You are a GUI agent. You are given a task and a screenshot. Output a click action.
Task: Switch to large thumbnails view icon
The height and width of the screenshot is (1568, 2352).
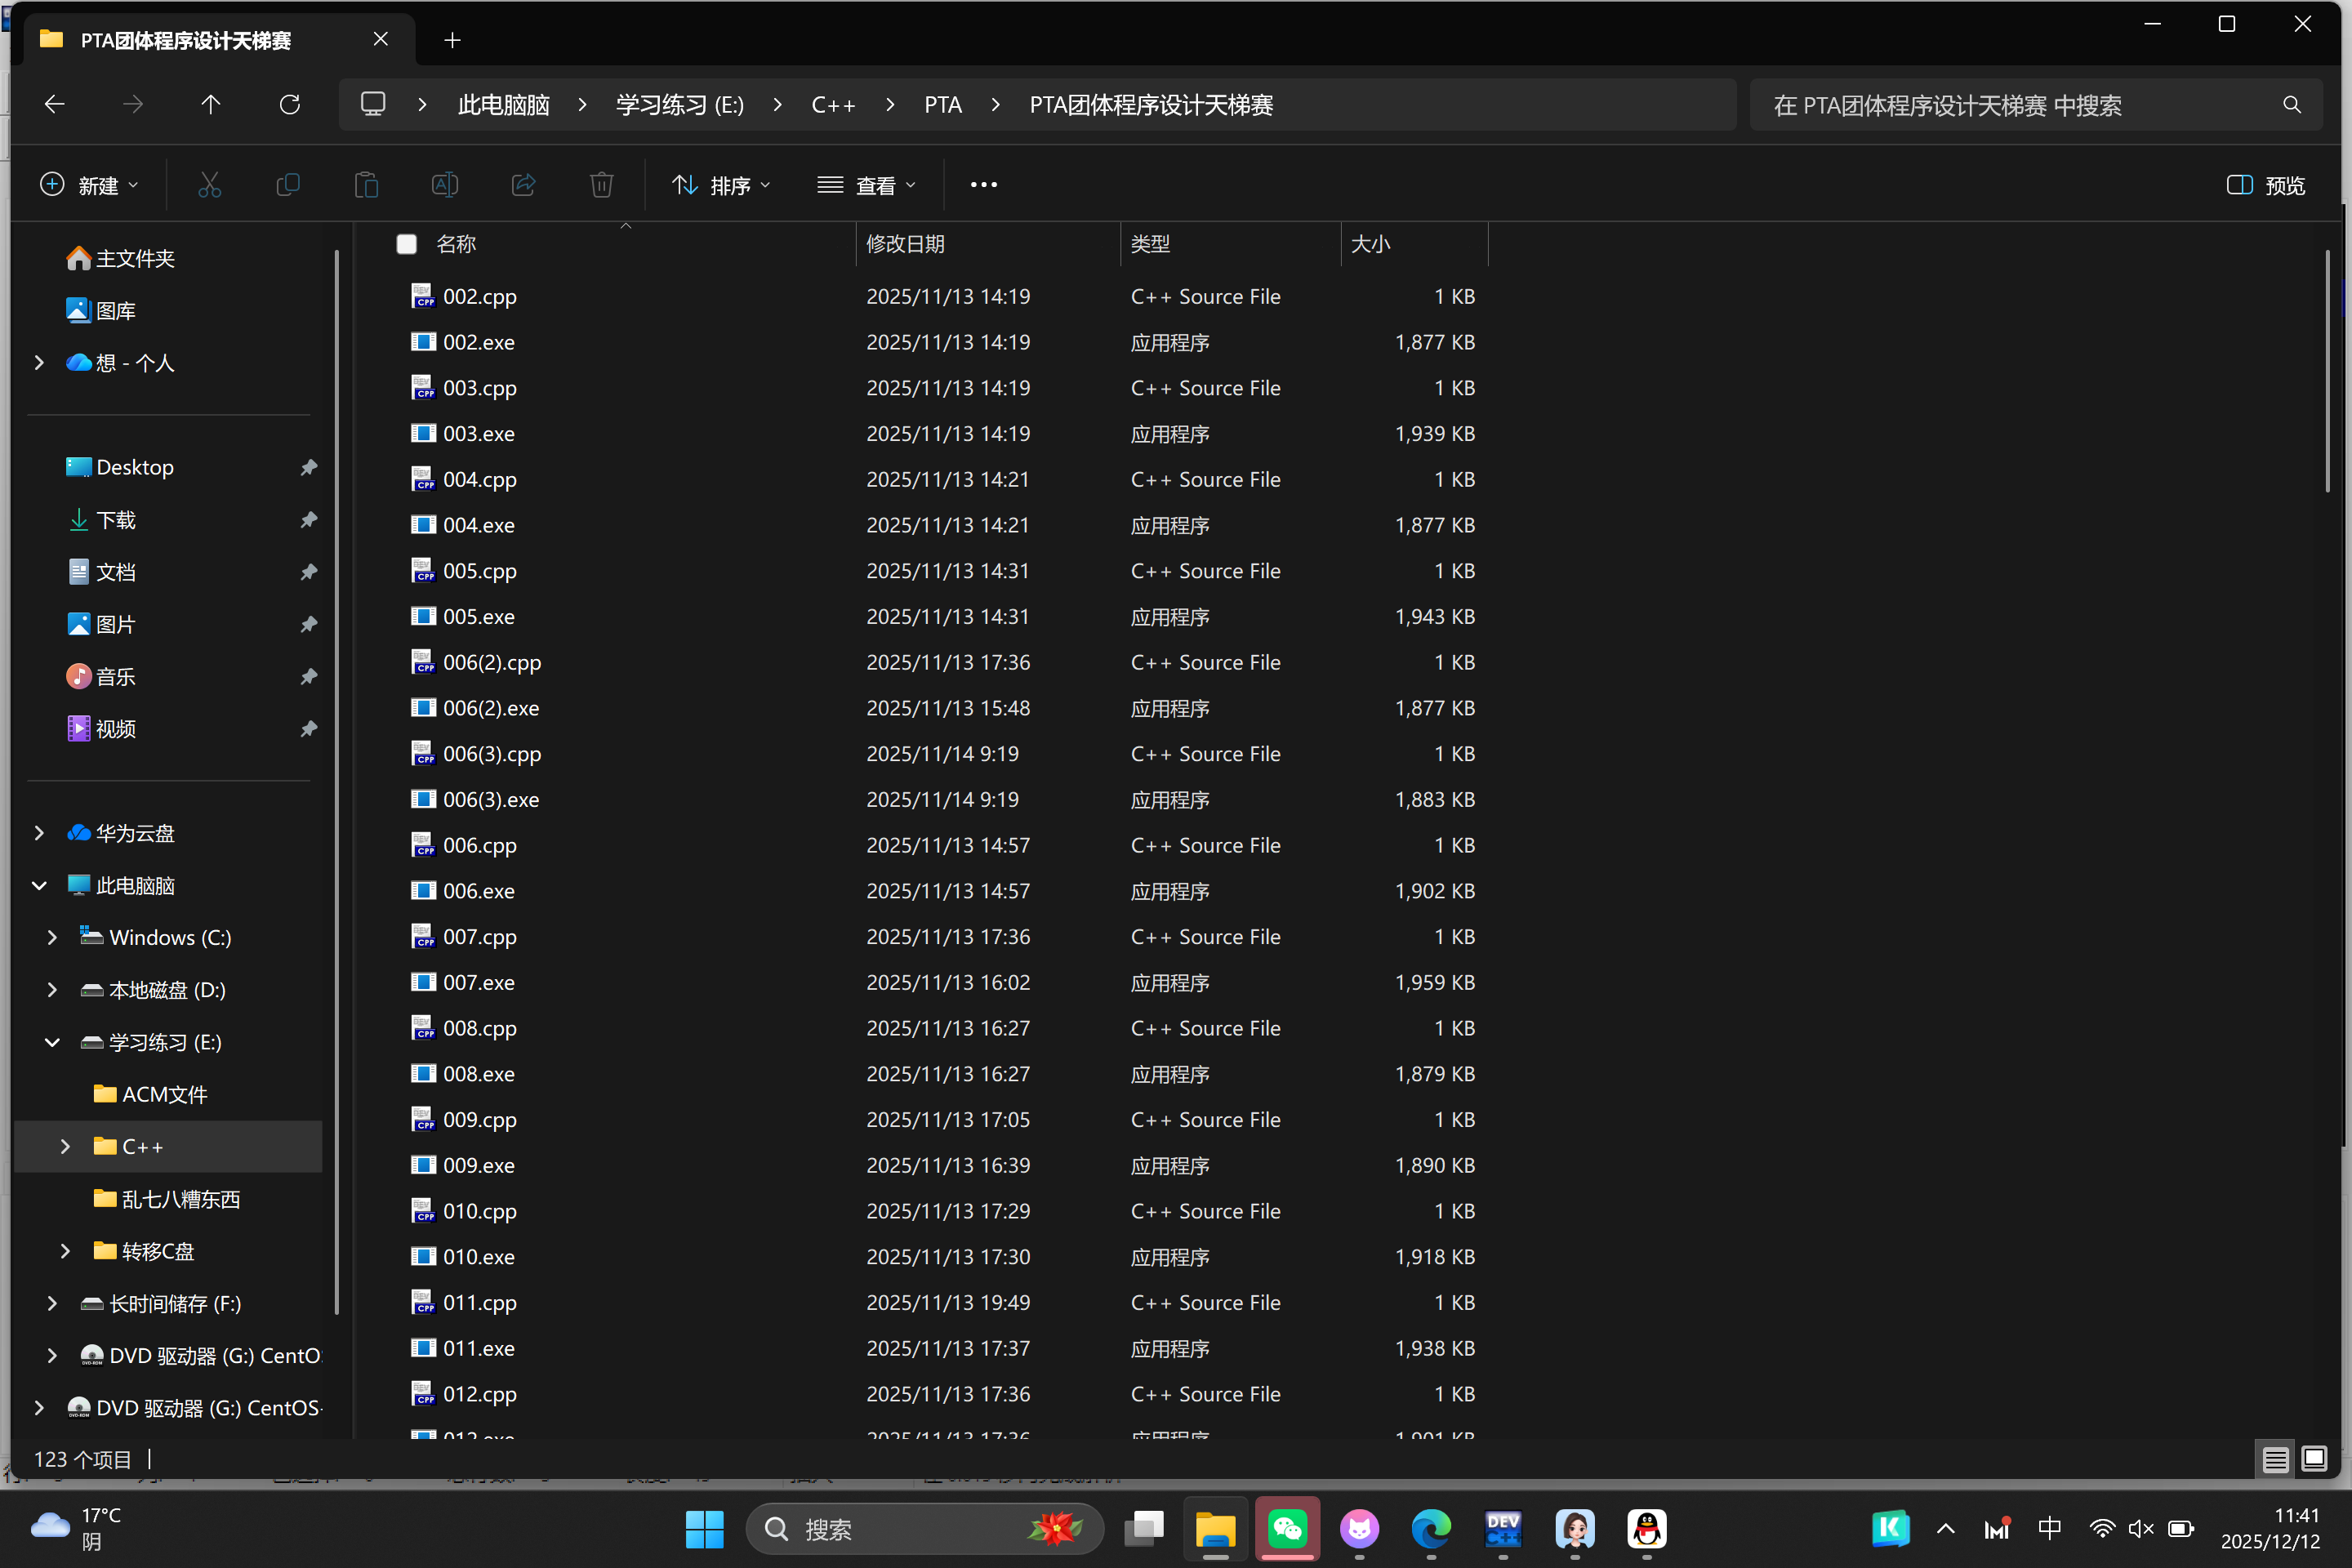(2314, 1459)
